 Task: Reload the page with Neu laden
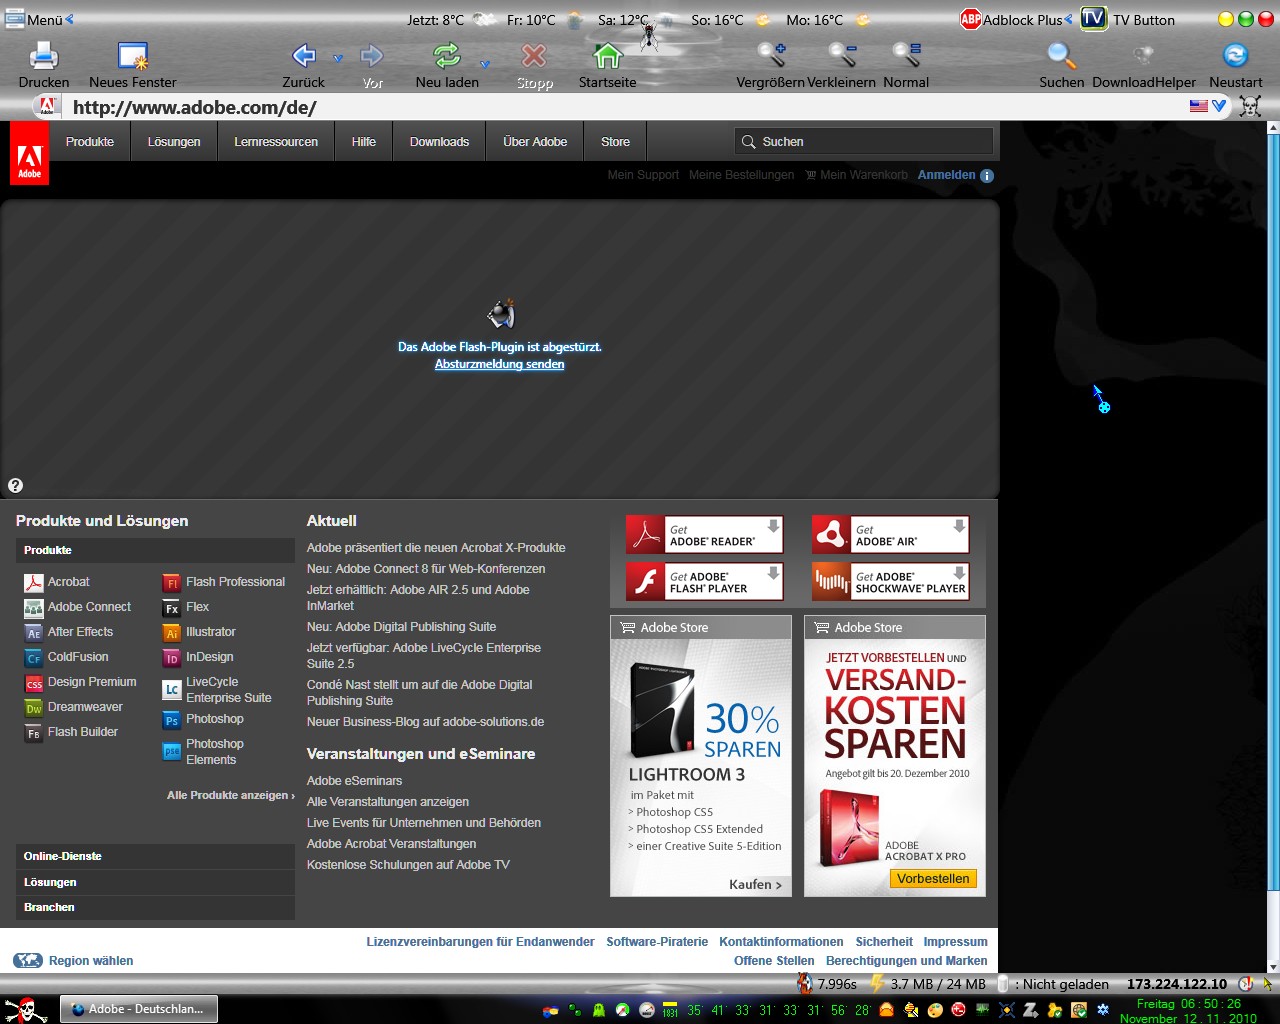click(447, 55)
